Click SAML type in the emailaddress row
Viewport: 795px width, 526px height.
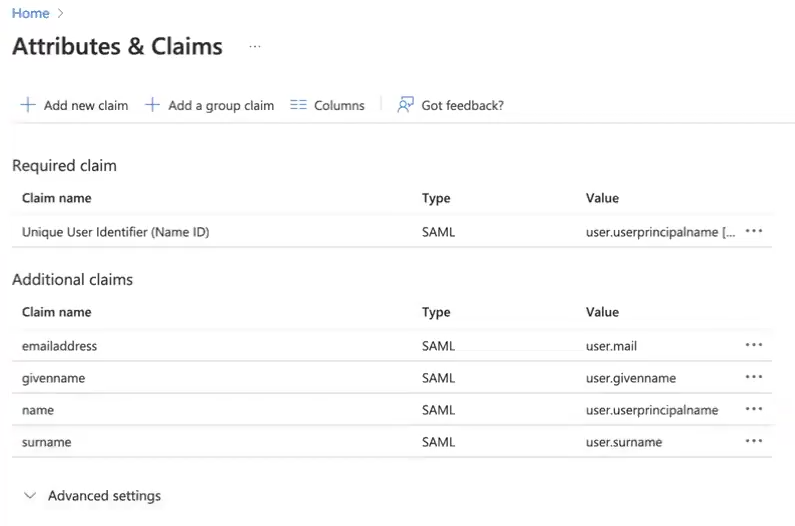coord(439,346)
